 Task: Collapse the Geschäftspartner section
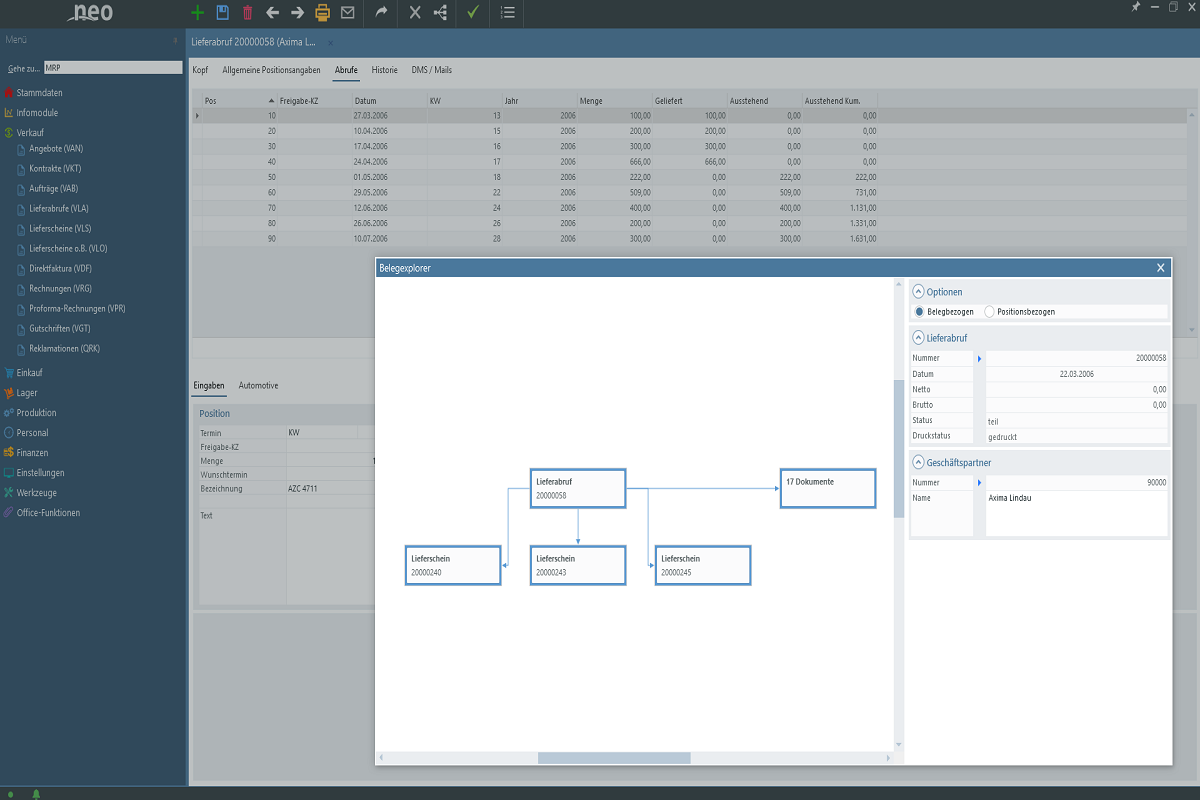point(918,463)
